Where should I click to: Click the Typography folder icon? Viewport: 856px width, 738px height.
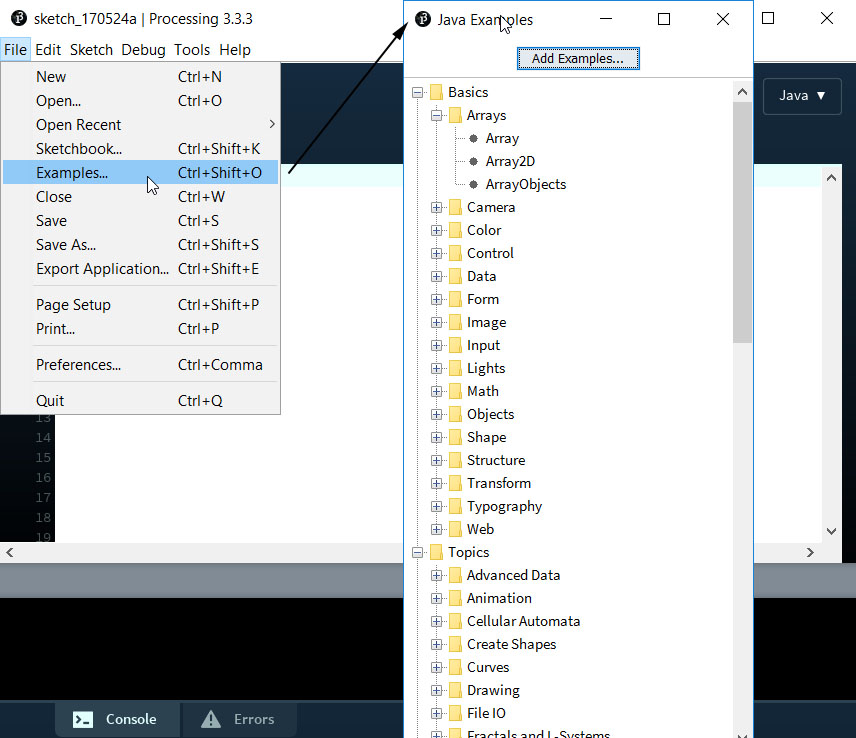click(455, 507)
